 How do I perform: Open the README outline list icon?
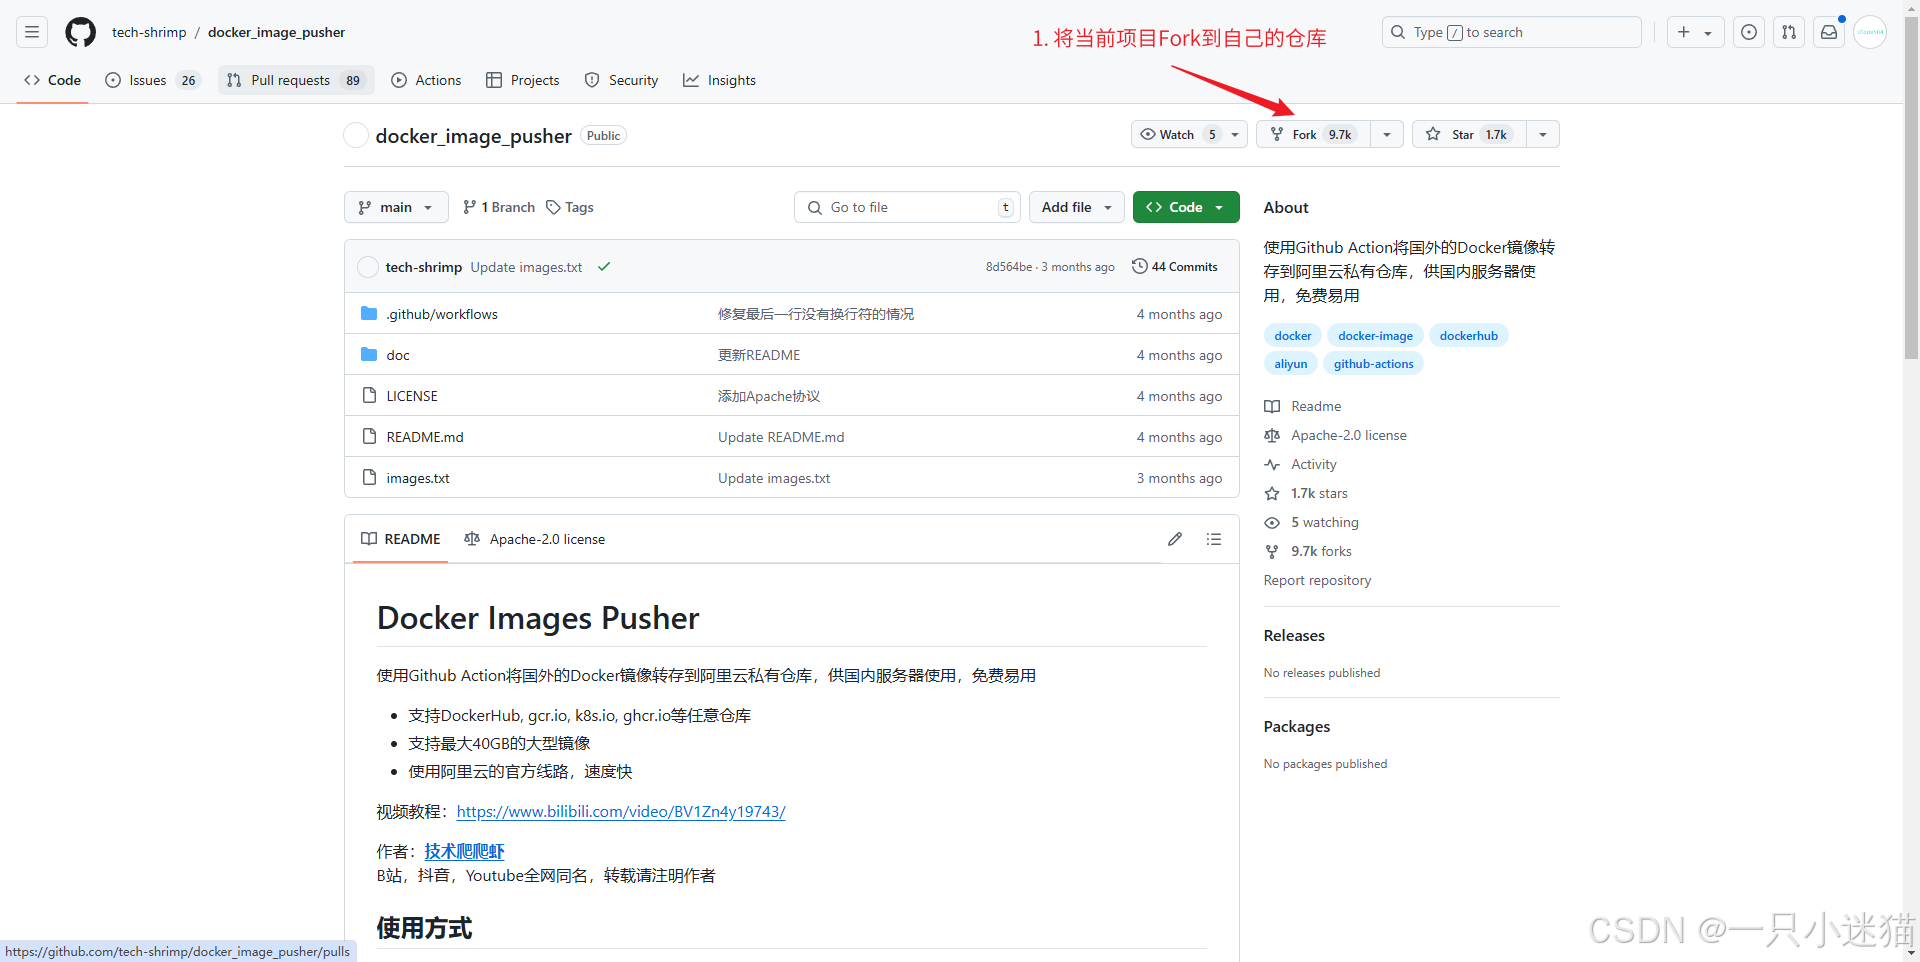[1214, 539]
